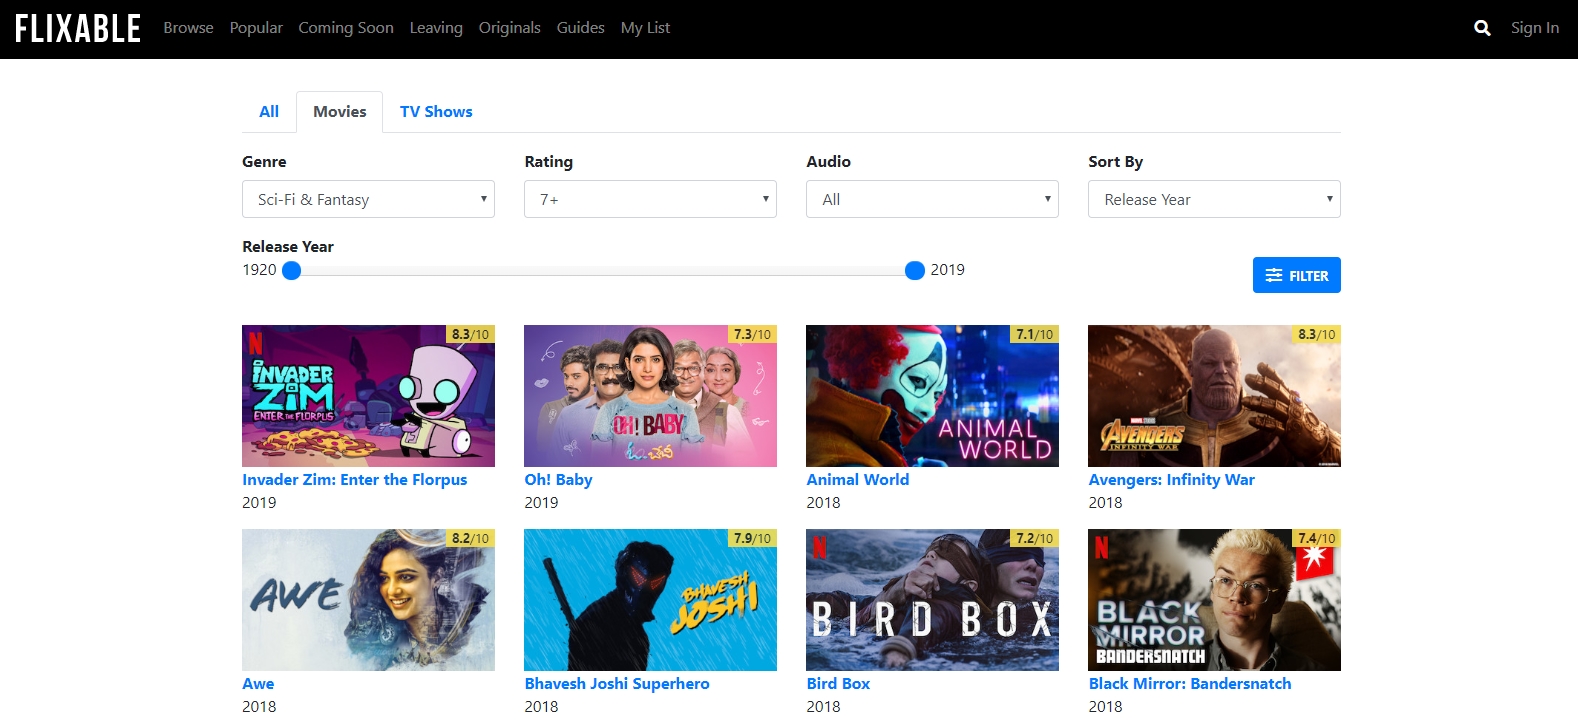The height and width of the screenshot is (727, 1578).
Task: Open the Sort By Release Year dropdown
Action: pos(1214,199)
